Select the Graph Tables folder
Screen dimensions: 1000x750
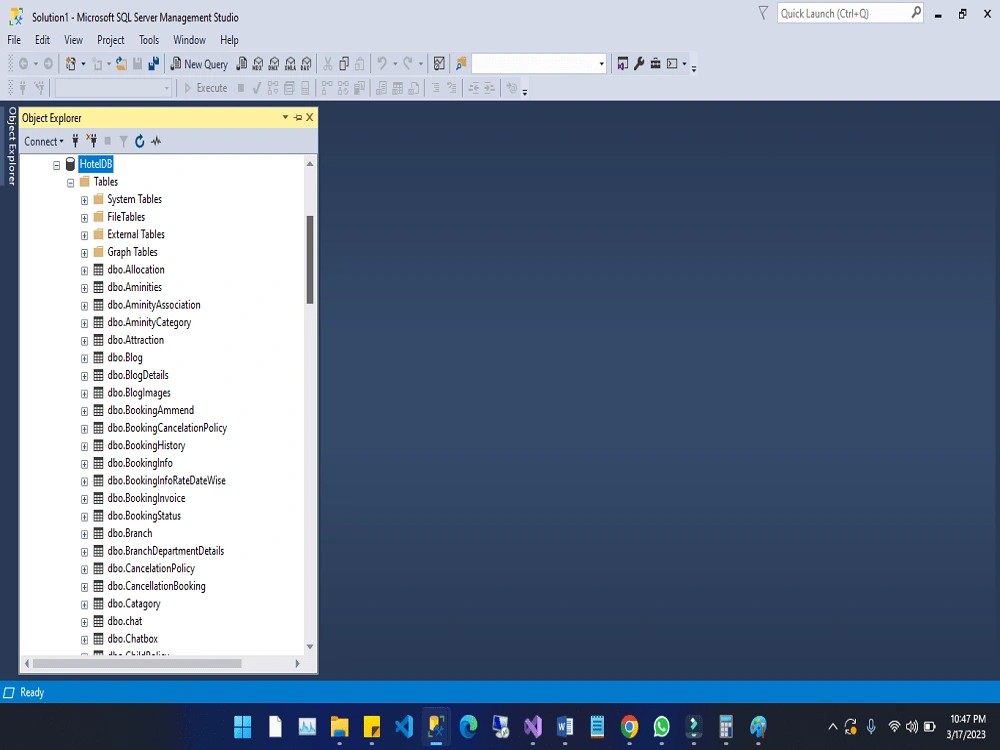tap(132, 252)
